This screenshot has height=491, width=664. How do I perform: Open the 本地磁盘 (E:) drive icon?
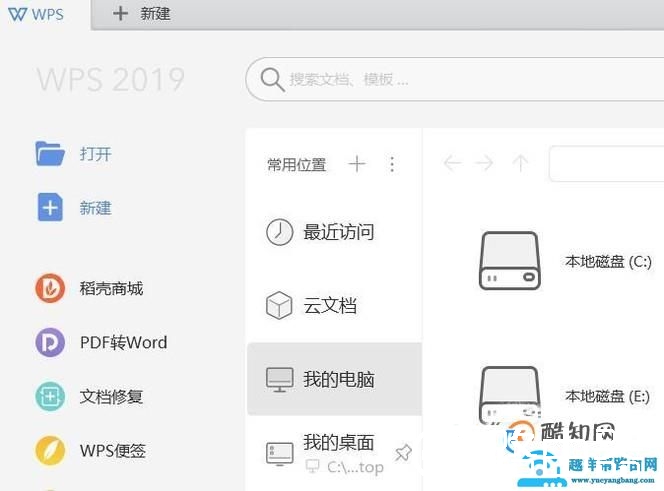[x=509, y=394]
